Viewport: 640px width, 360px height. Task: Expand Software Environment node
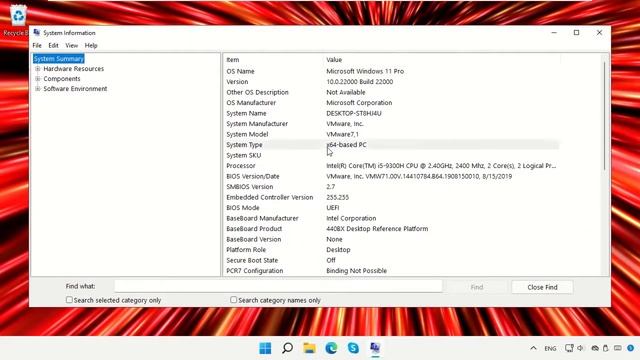click(x=38, y=89)
